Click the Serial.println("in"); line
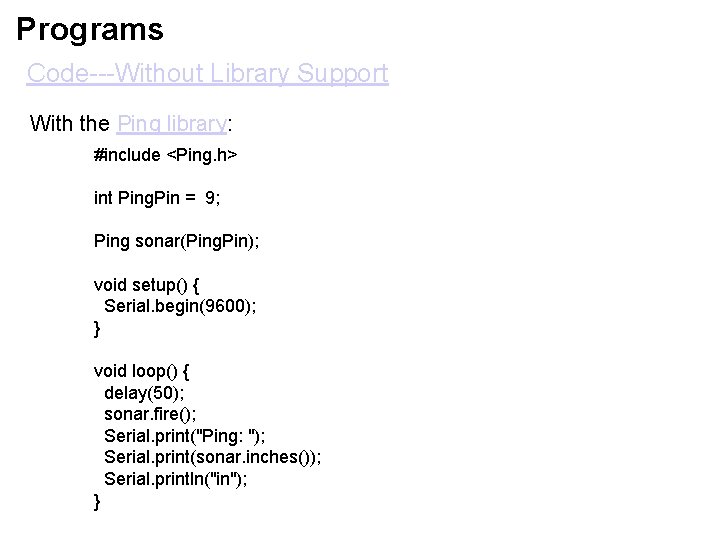Screen dimensions: 720x540 coord(175,479)
